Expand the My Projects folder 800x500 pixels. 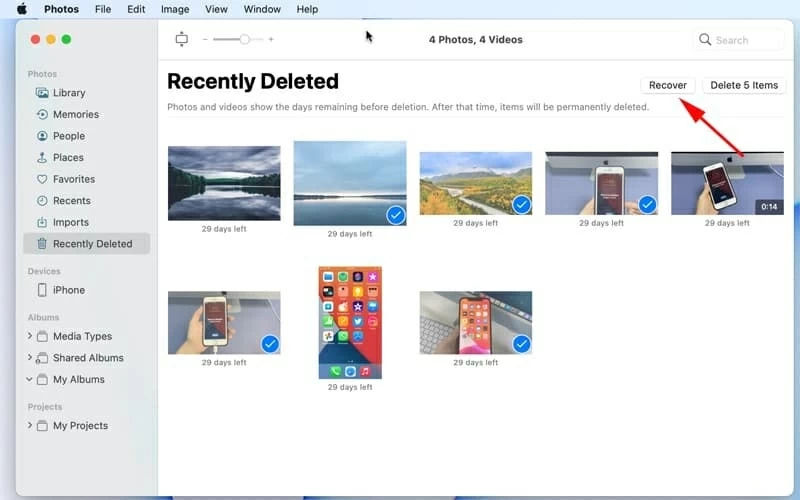click(30, 426)
